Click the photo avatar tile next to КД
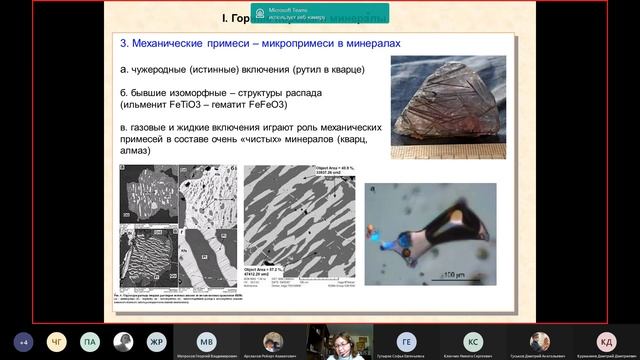 pos(540,342)
